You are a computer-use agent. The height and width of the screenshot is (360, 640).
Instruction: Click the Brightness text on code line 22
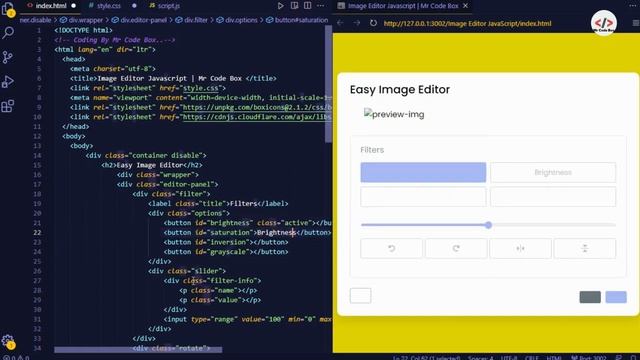[x=276, y=232]
